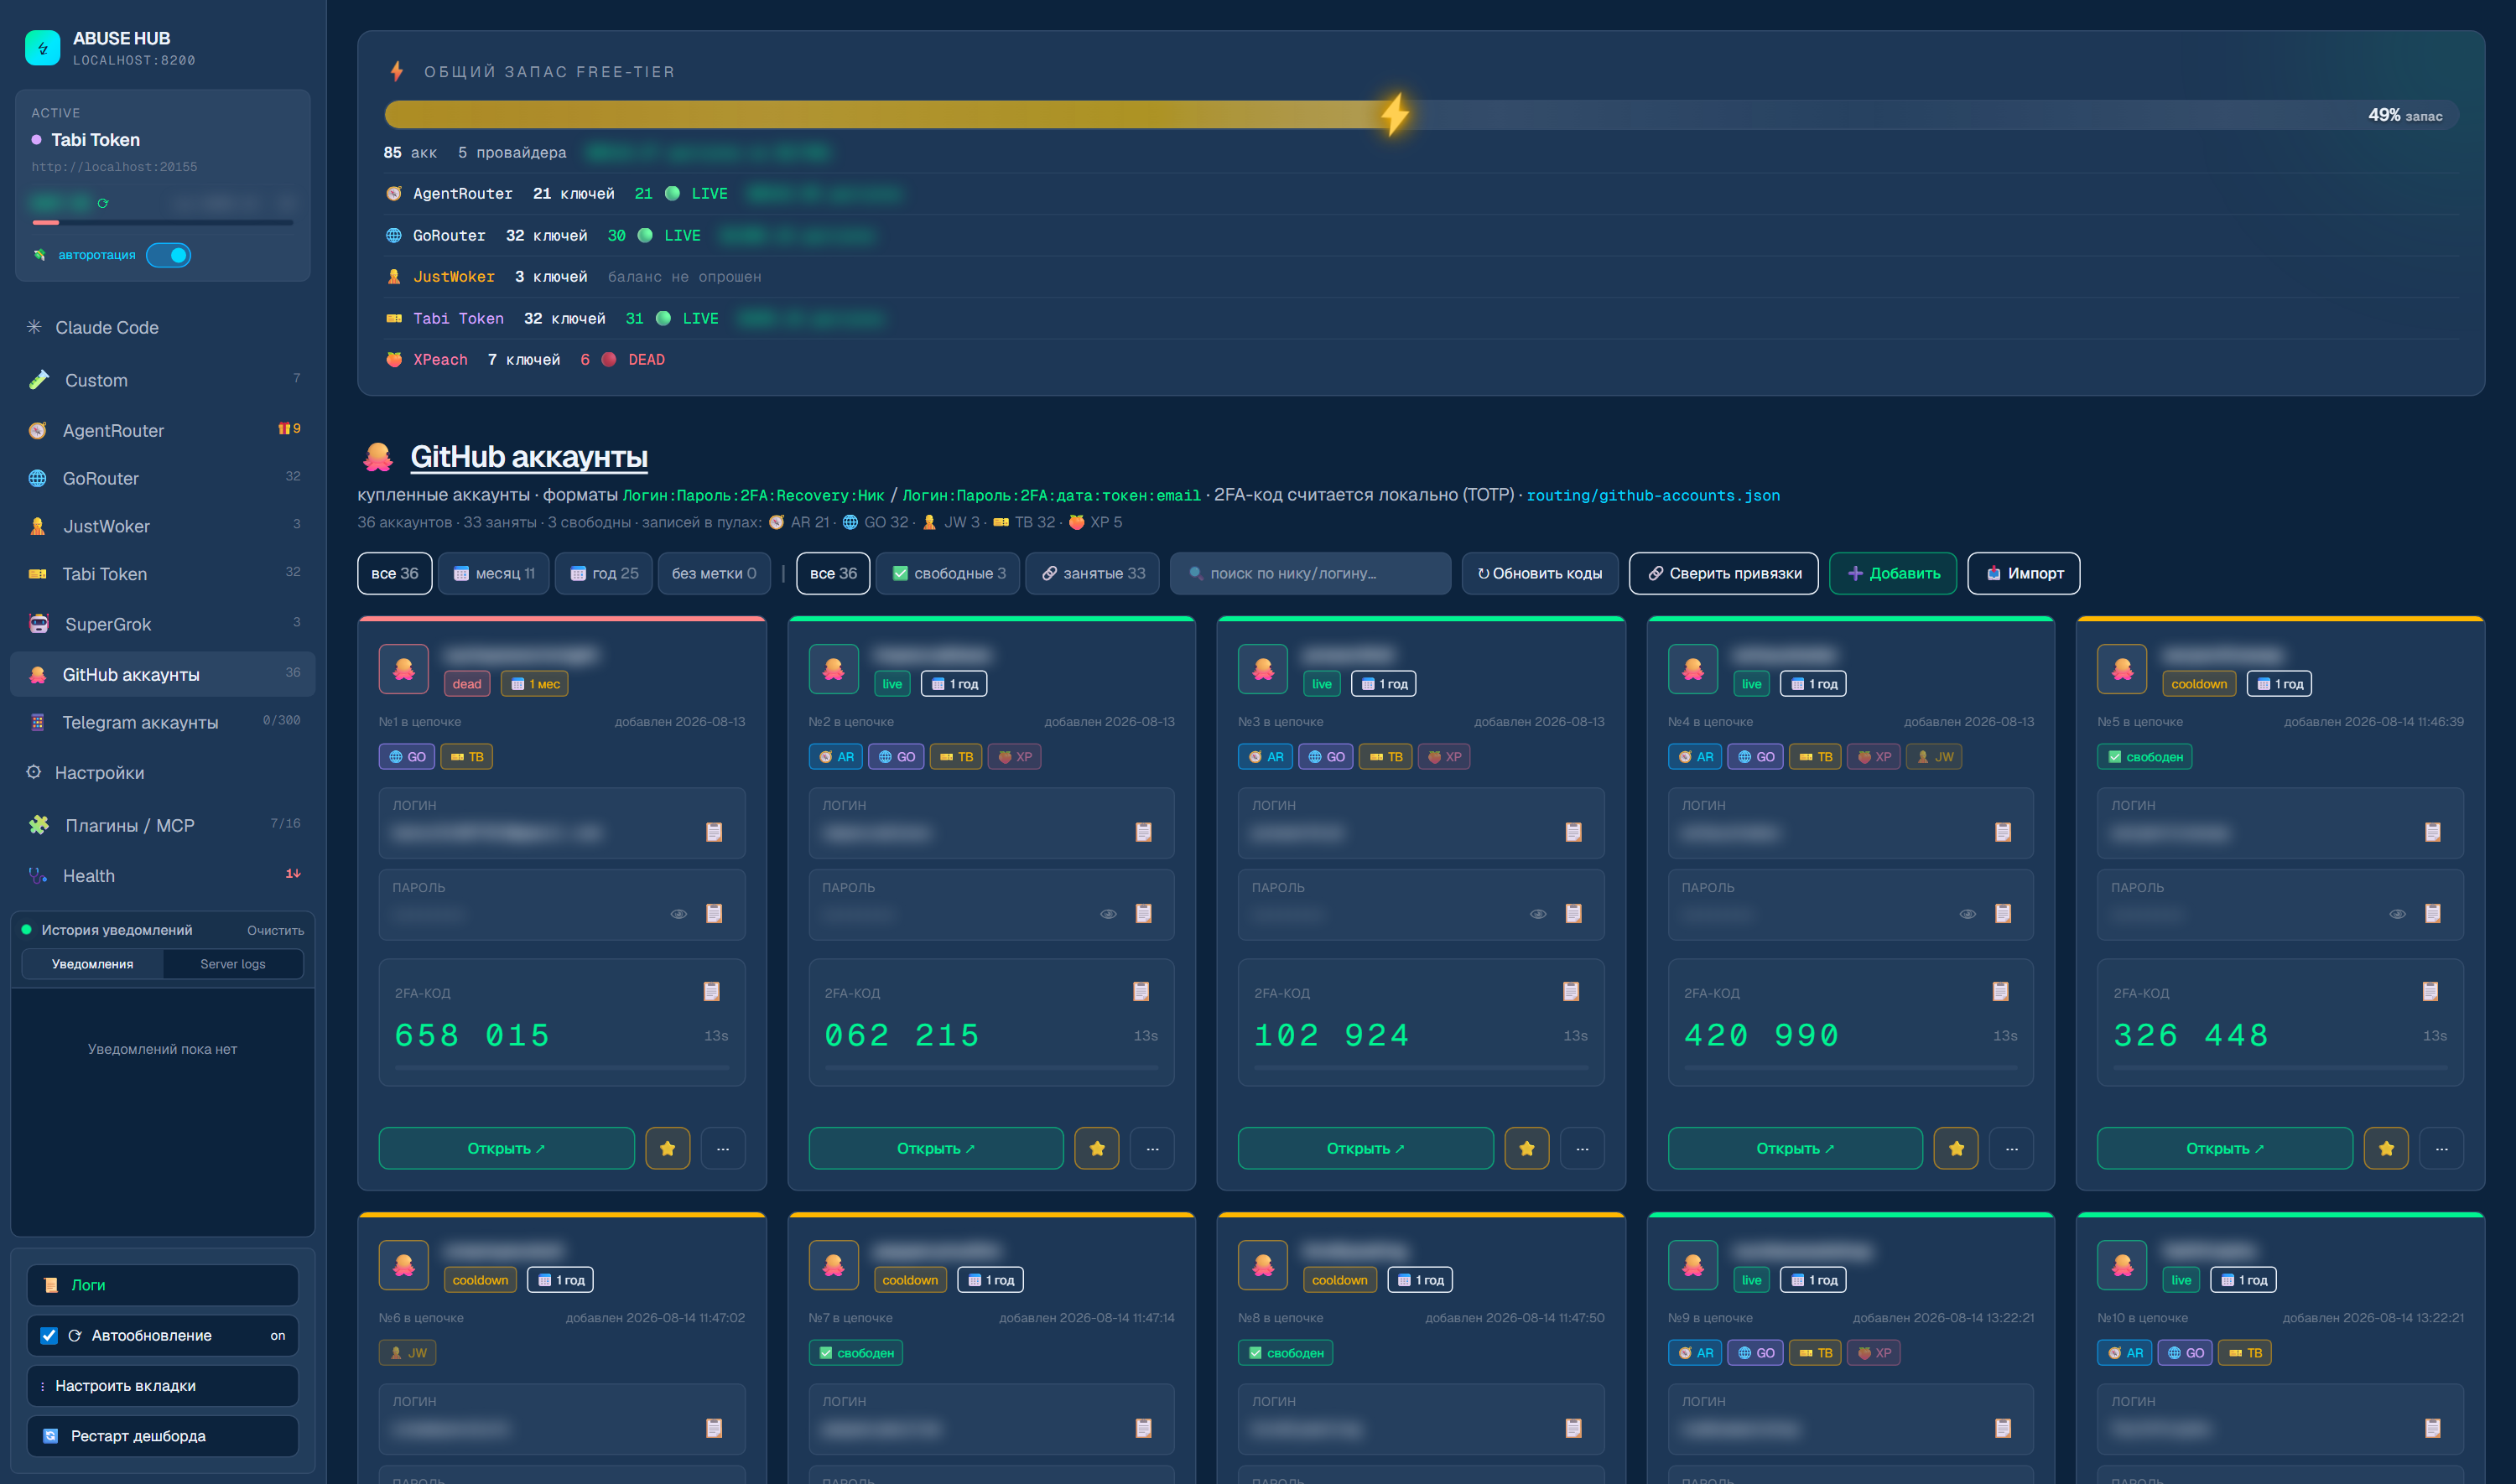Click the Логи button
This screenshot has width=2516, height=1484.
(162, 1285)
